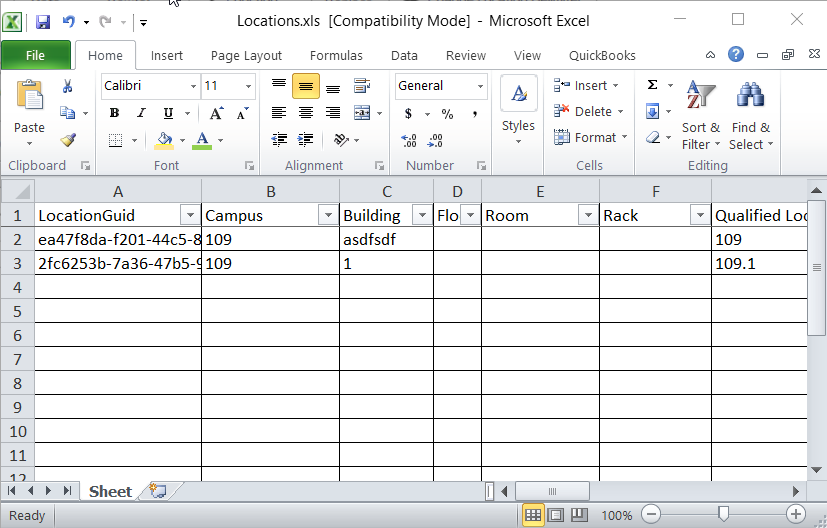Image resolution: width=827 pixels, height=528 pixels.
Task: Open Microsoft Excel Help question mark
Action: tap(736, 54)
